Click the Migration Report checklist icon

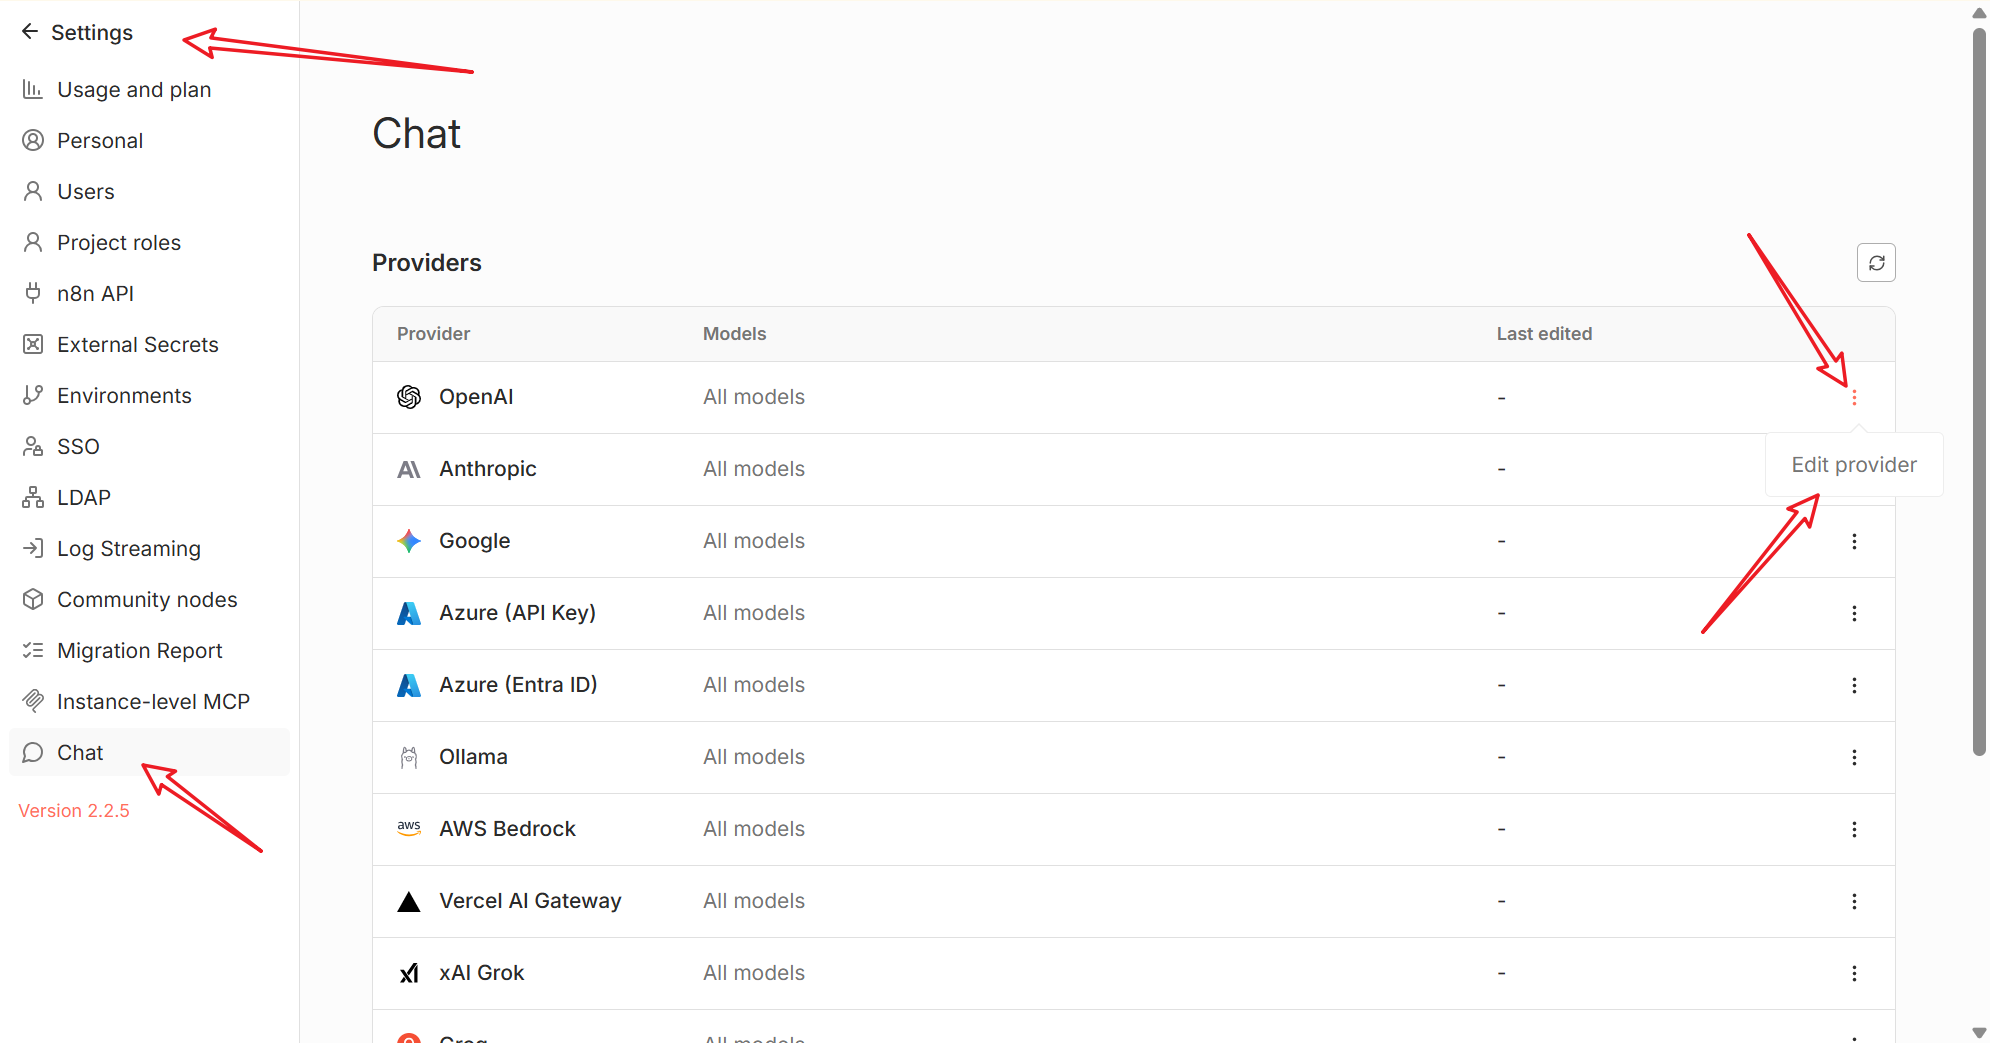tap(33, 651)
